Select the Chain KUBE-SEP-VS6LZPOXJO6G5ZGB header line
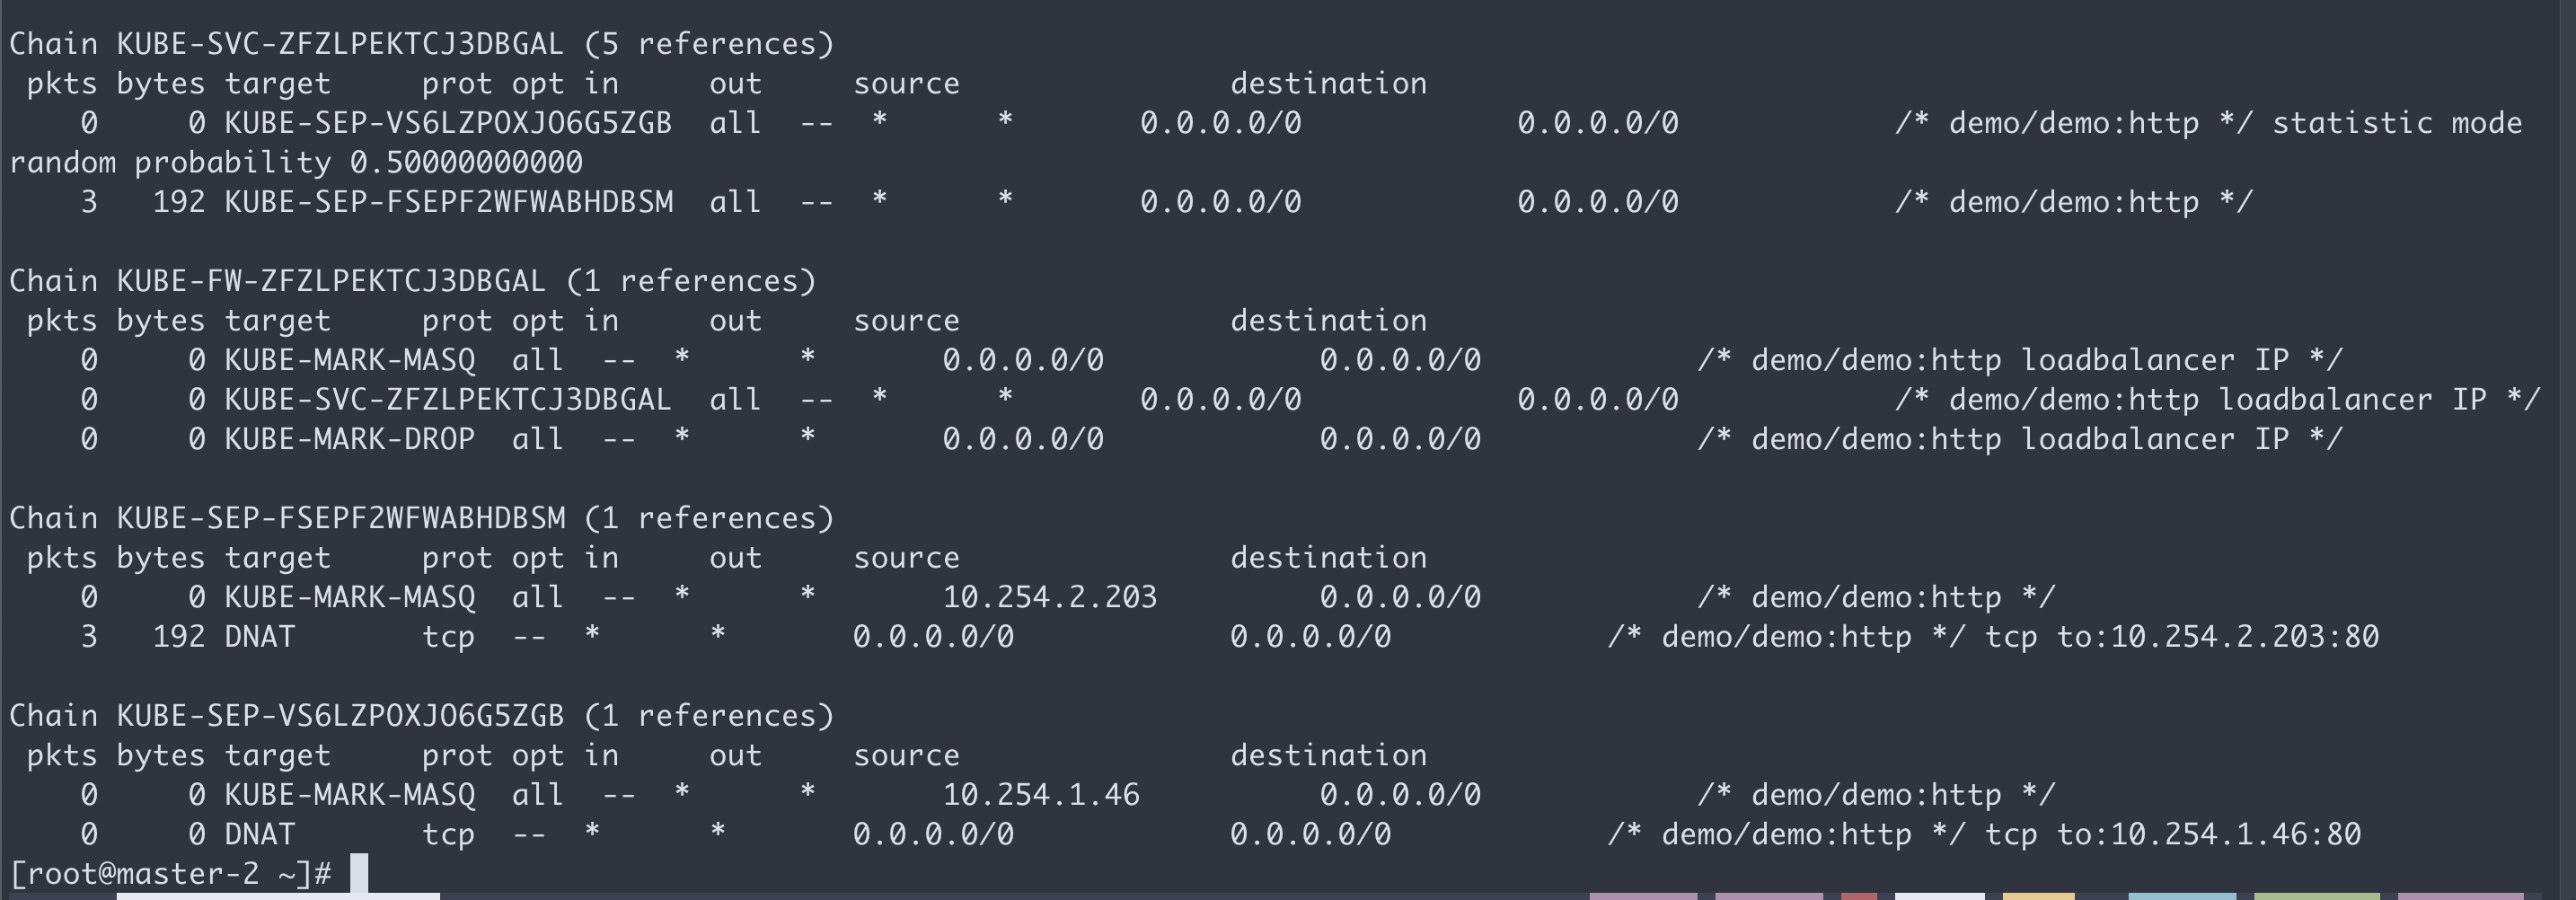The height and width of the screenshot is (900, 2576). pos(421,716)
